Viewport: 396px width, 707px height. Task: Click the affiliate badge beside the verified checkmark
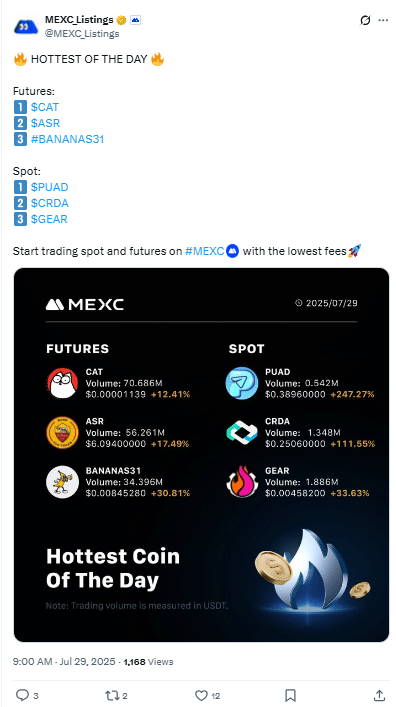pyautogui.click(x=135, y=20)
